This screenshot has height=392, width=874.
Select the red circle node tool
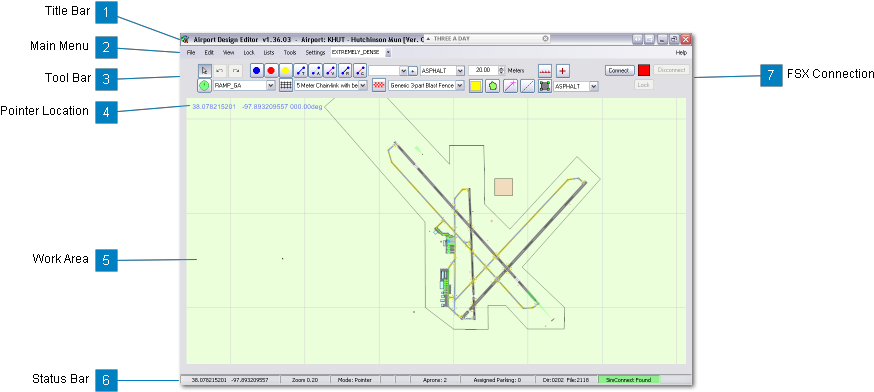[x=271, y=71]
